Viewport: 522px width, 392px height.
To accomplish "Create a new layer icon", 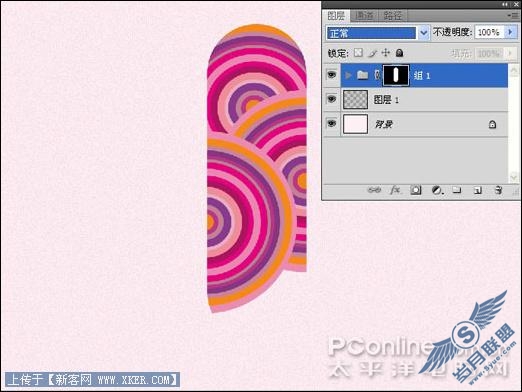I will [x=478, y=190].
